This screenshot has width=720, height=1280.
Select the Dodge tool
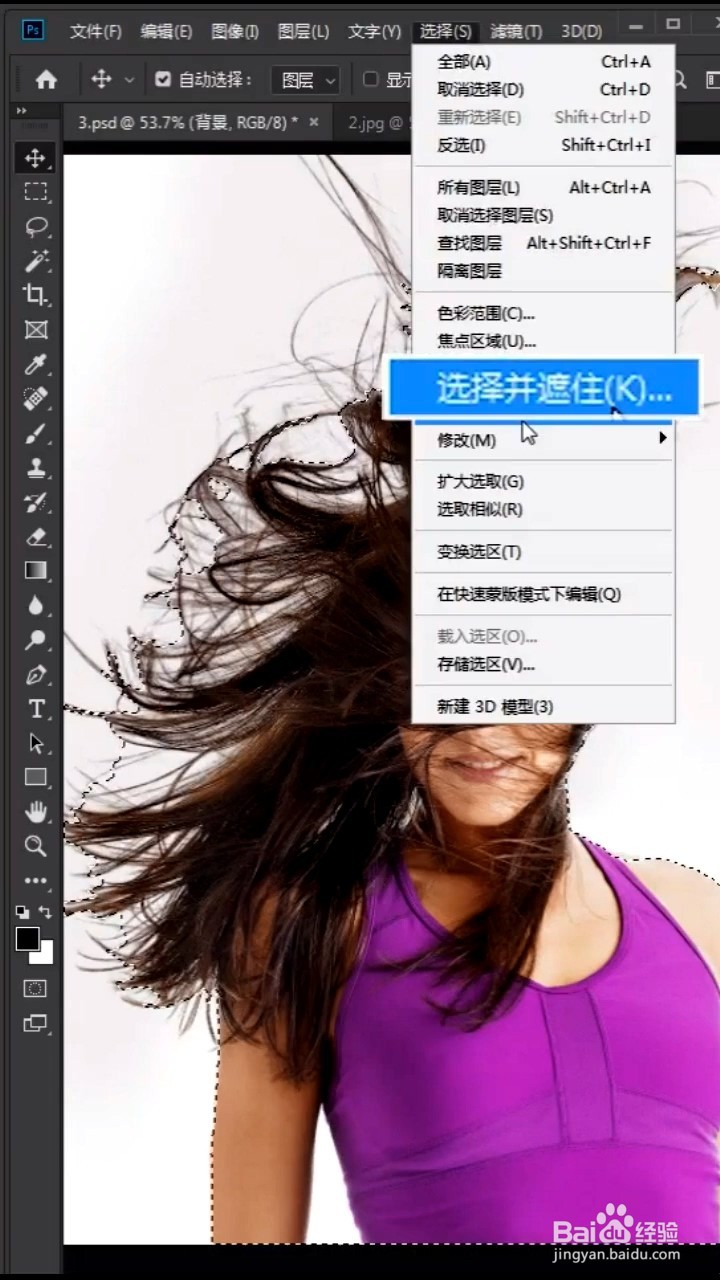[36, 640]
